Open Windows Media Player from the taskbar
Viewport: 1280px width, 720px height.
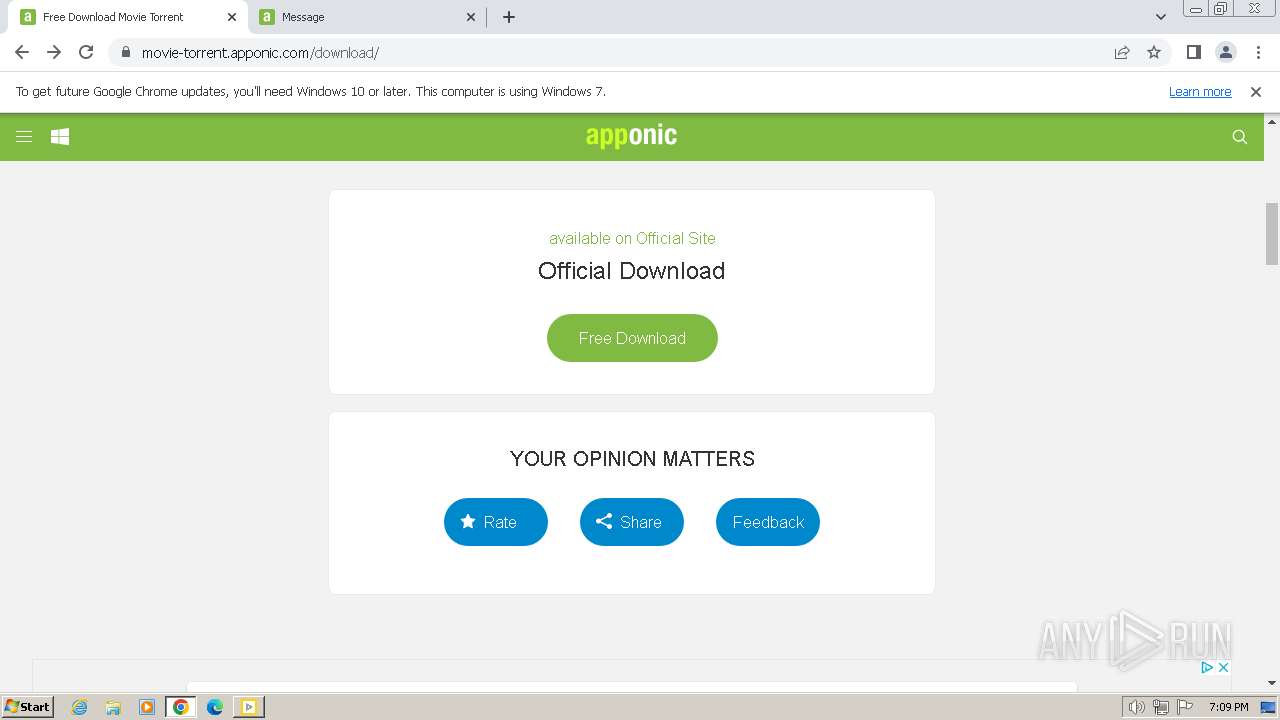pyautogui.click(x=147, y=707)
